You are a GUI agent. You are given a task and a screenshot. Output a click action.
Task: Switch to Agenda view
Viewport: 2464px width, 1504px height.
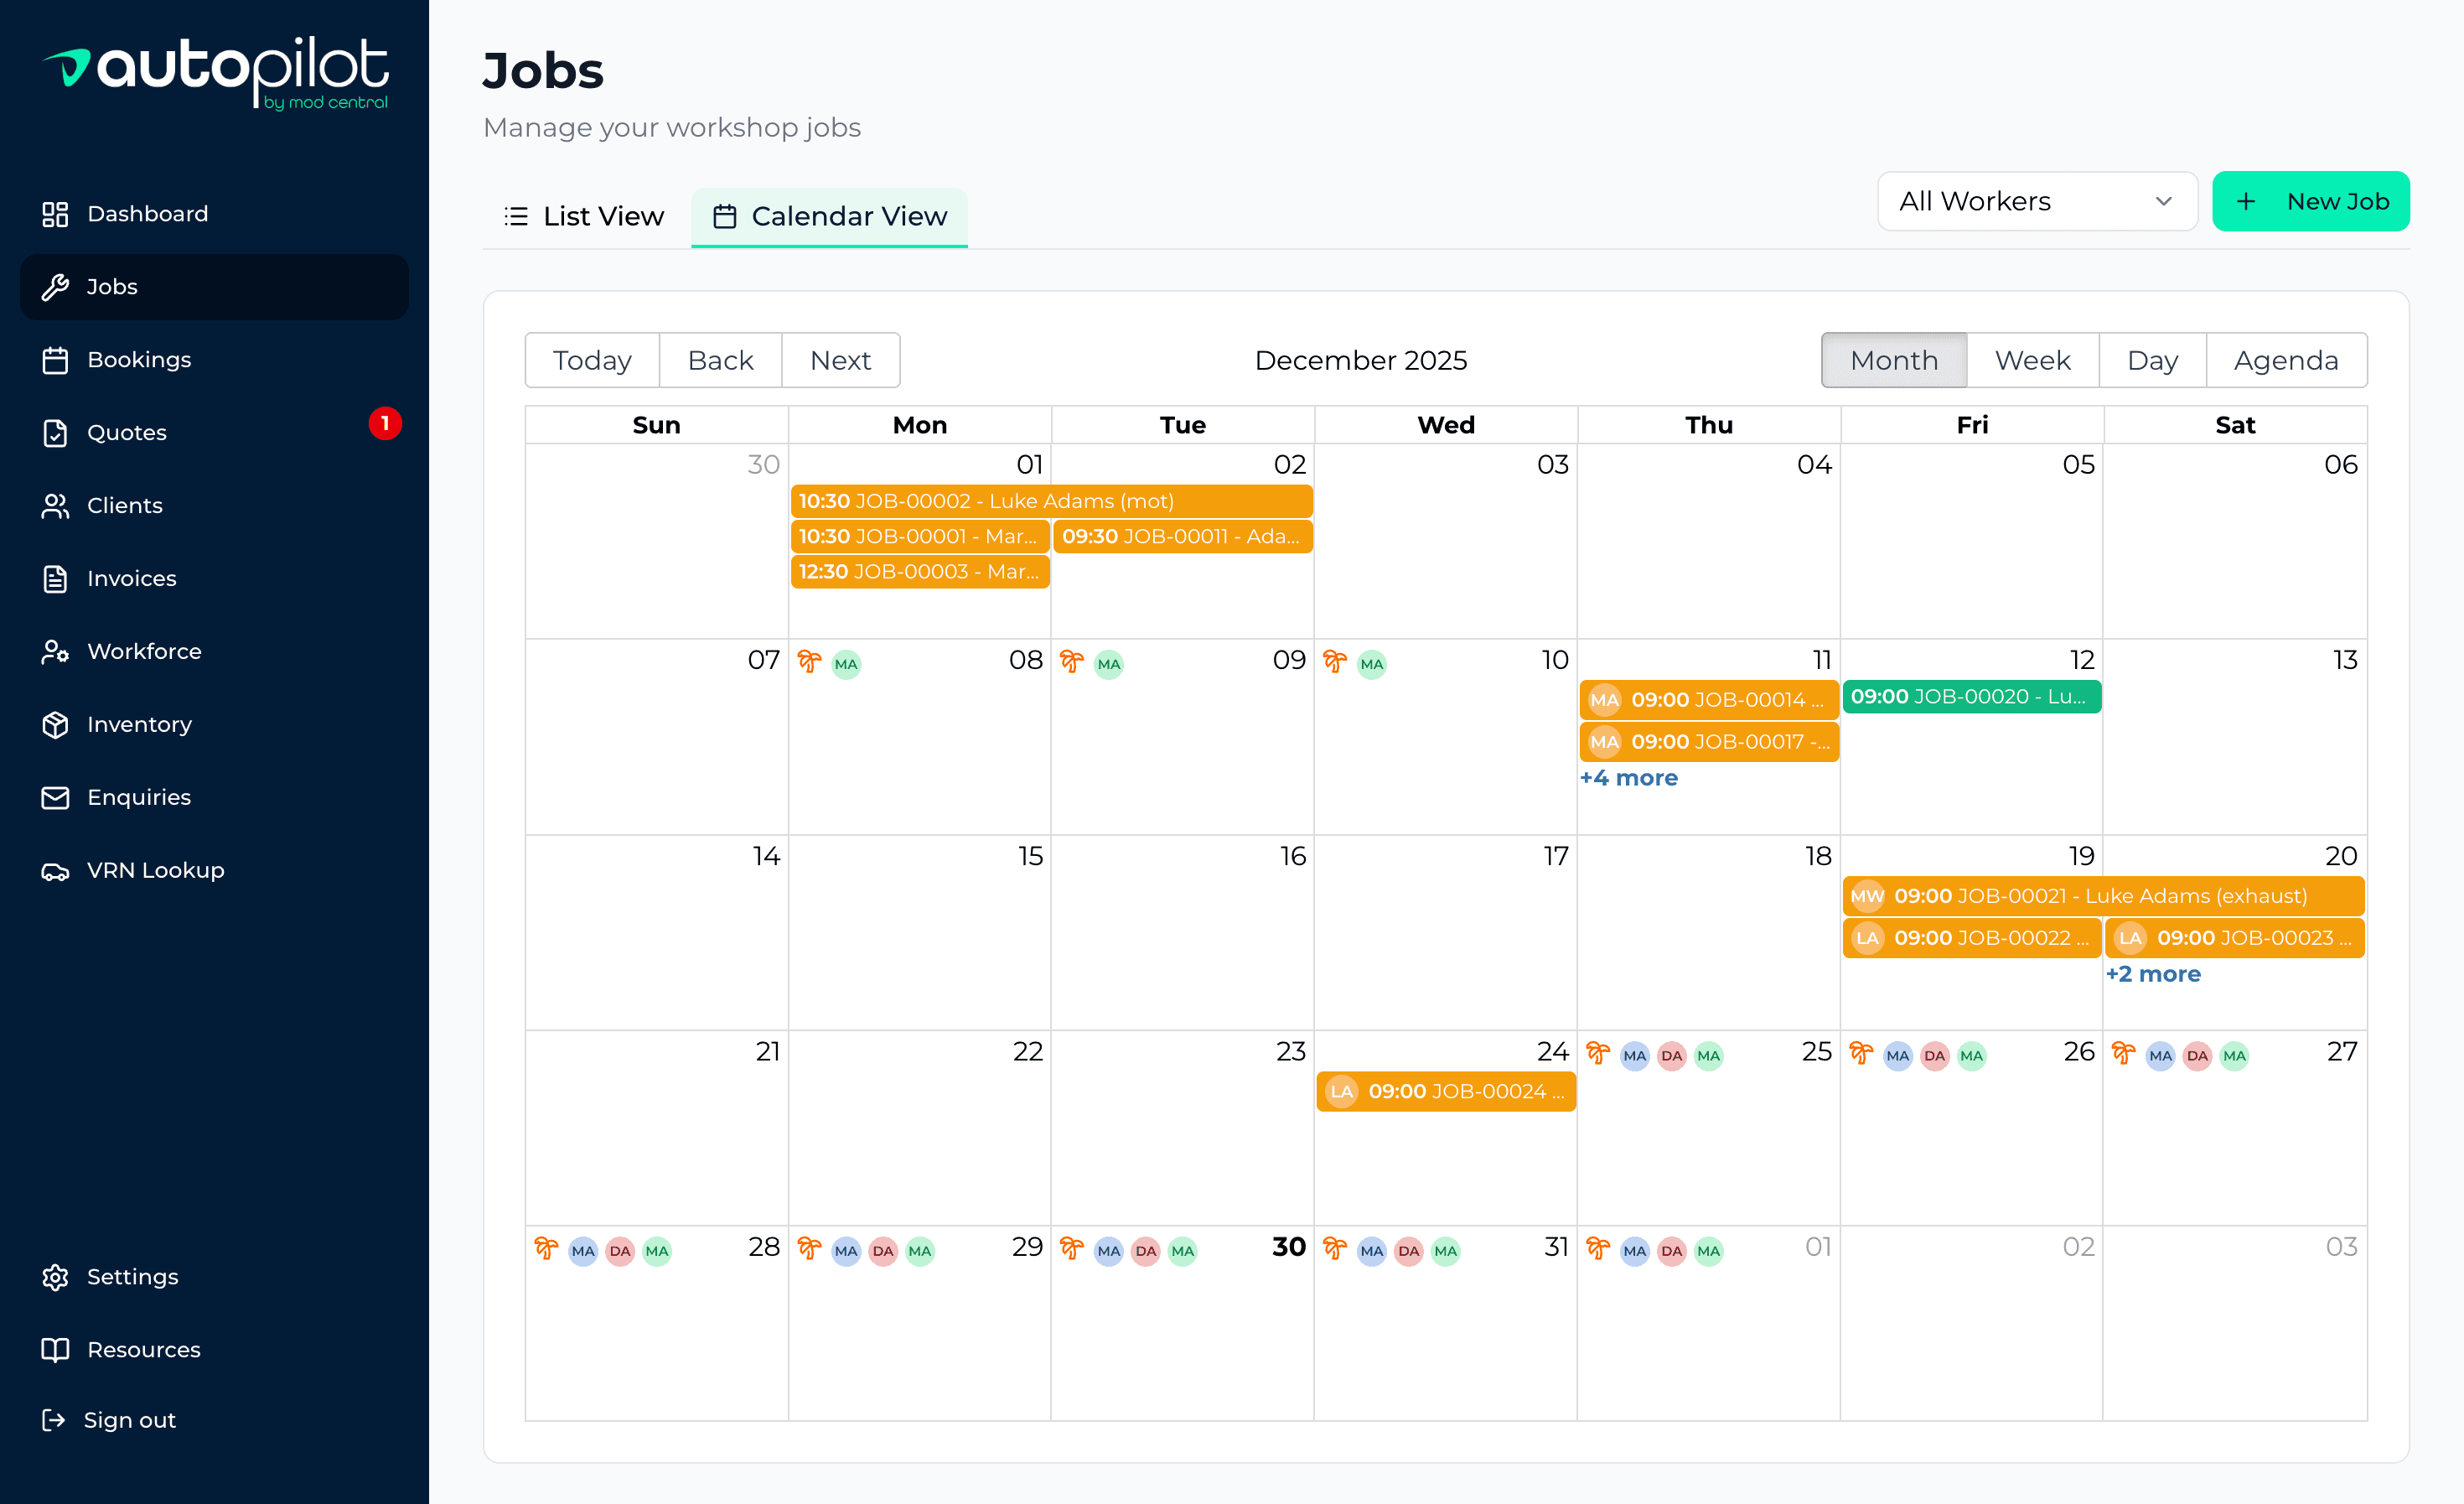tap(2286, 360)
